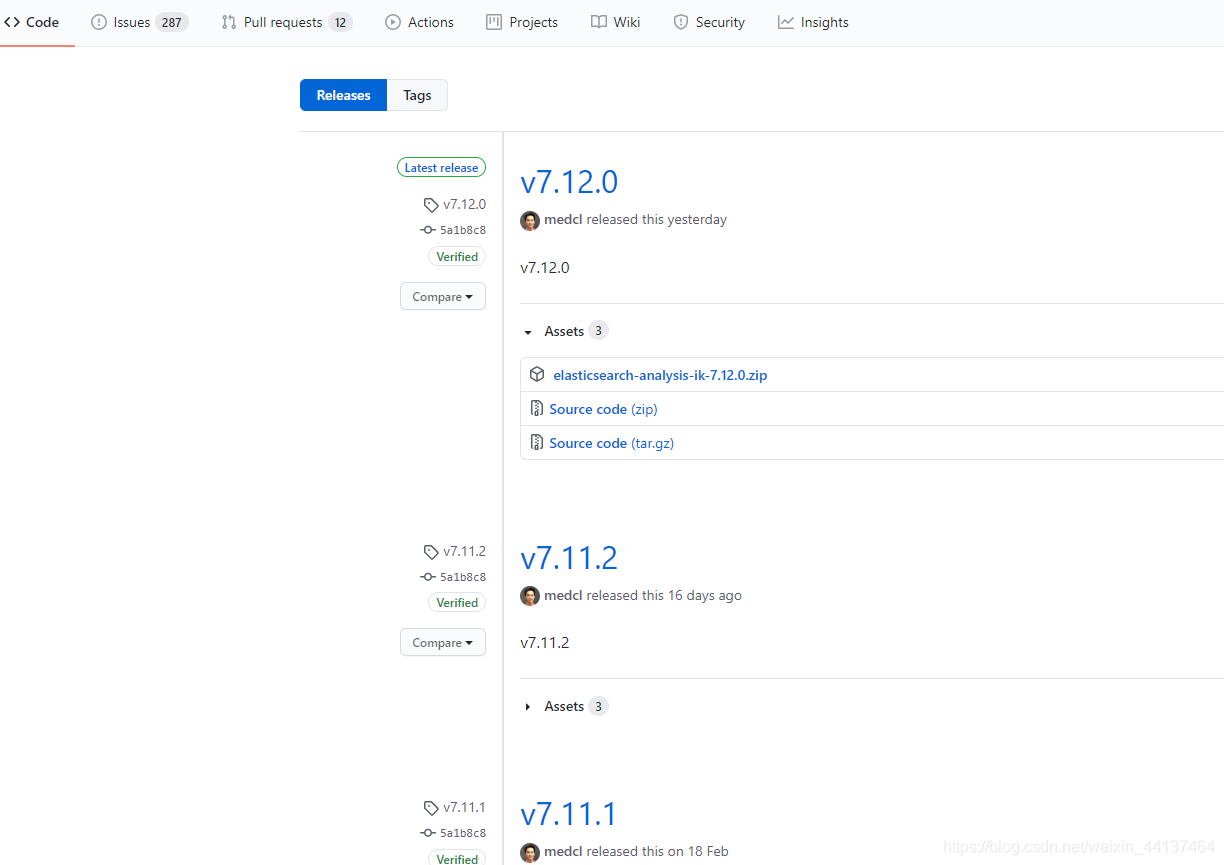
Task: Click the file icon beside Source code tar.gz
Action: [x=537, y=443]
